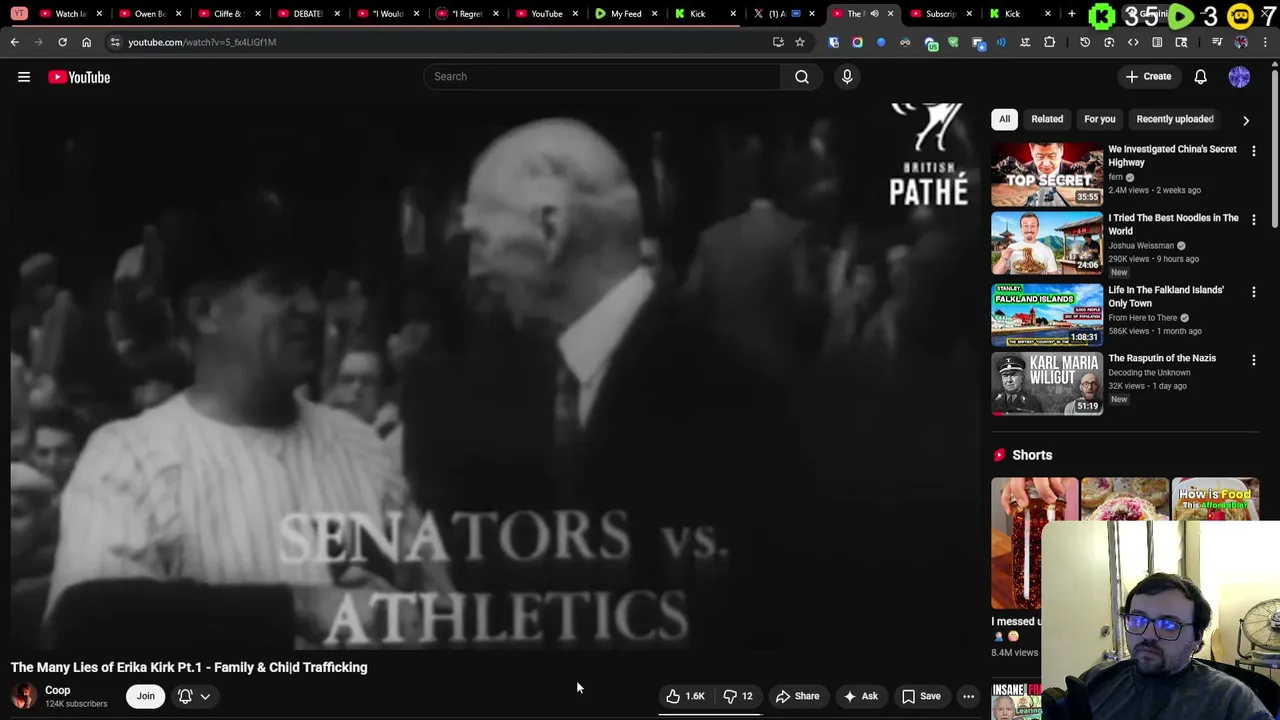This screenshot has width=1280, height=720.
Task: Open options menu for Falkland Islands video
Action: point(1253,292)
